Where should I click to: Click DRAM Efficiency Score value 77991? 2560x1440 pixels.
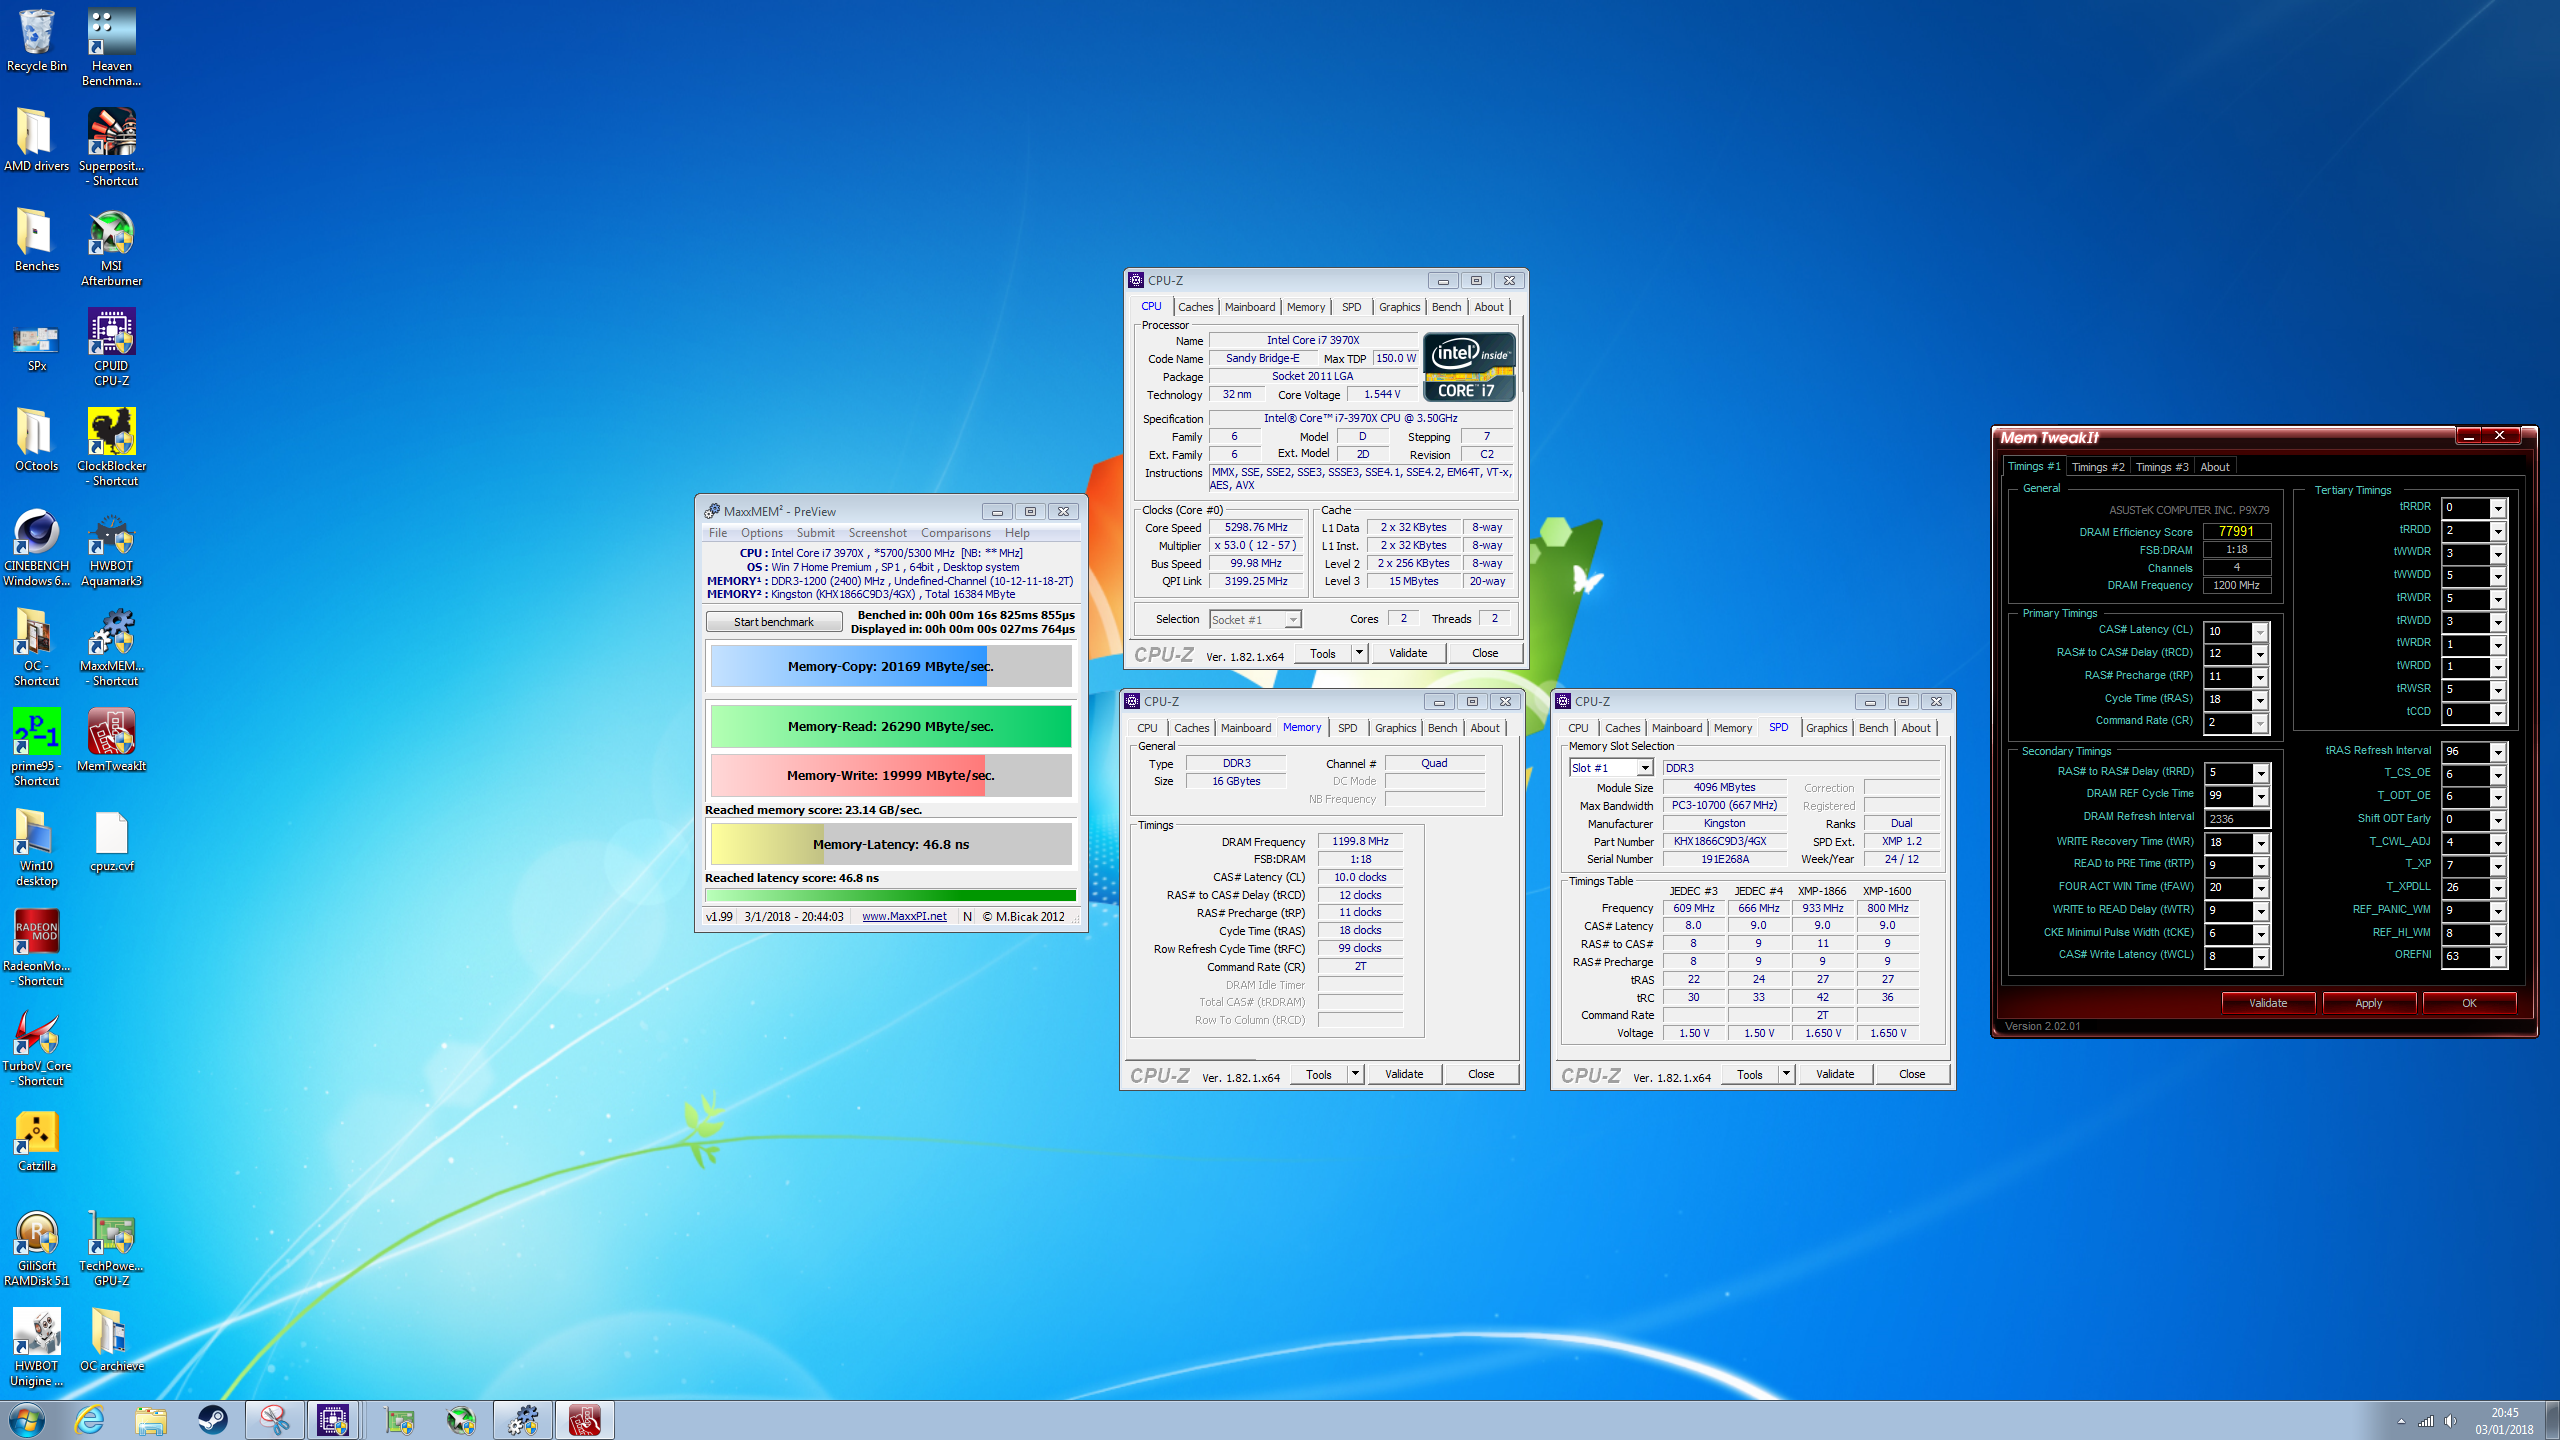2236,532
